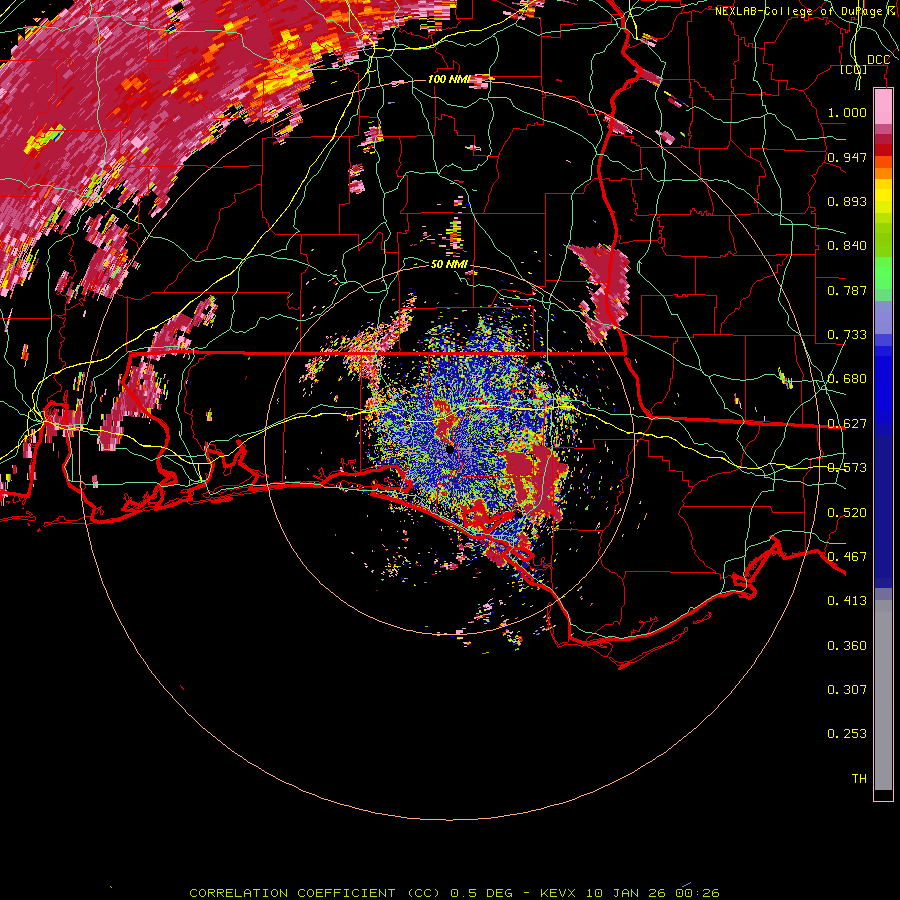Click the 100 NMI range ring label

coord(449,79)
